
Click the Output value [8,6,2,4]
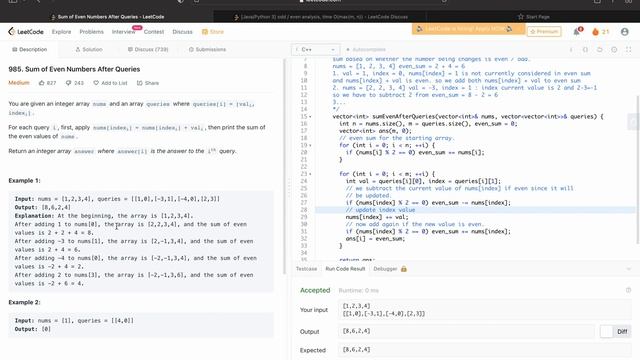tap(357, 331)
